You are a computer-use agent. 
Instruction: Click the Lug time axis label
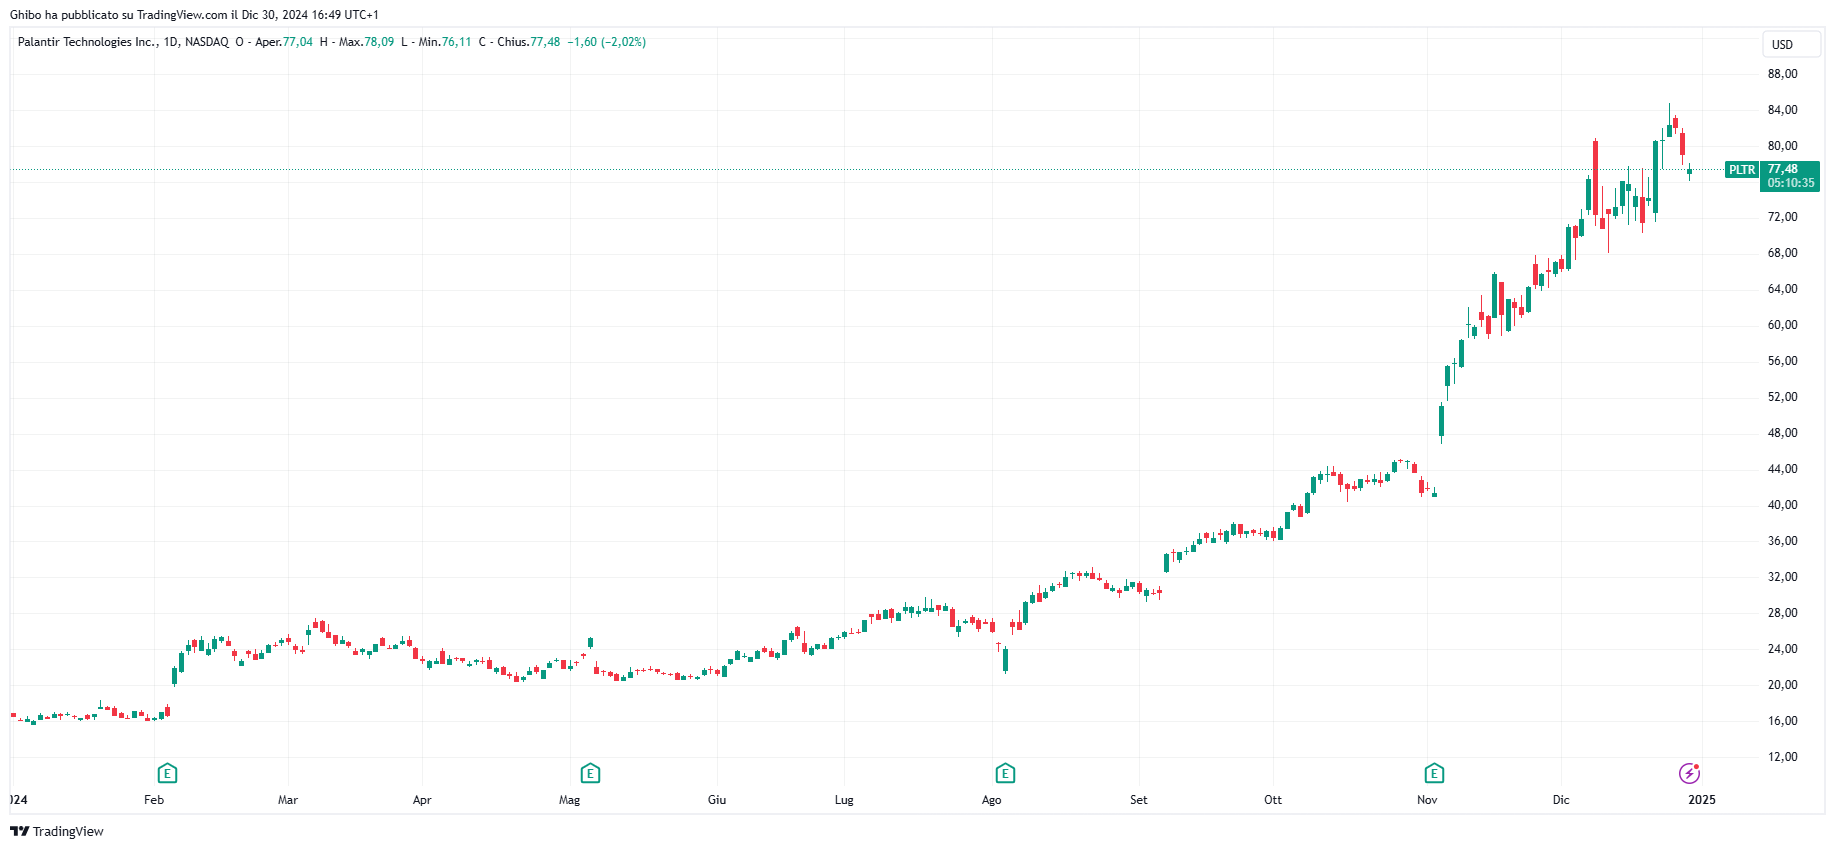(x=844, y=800)
